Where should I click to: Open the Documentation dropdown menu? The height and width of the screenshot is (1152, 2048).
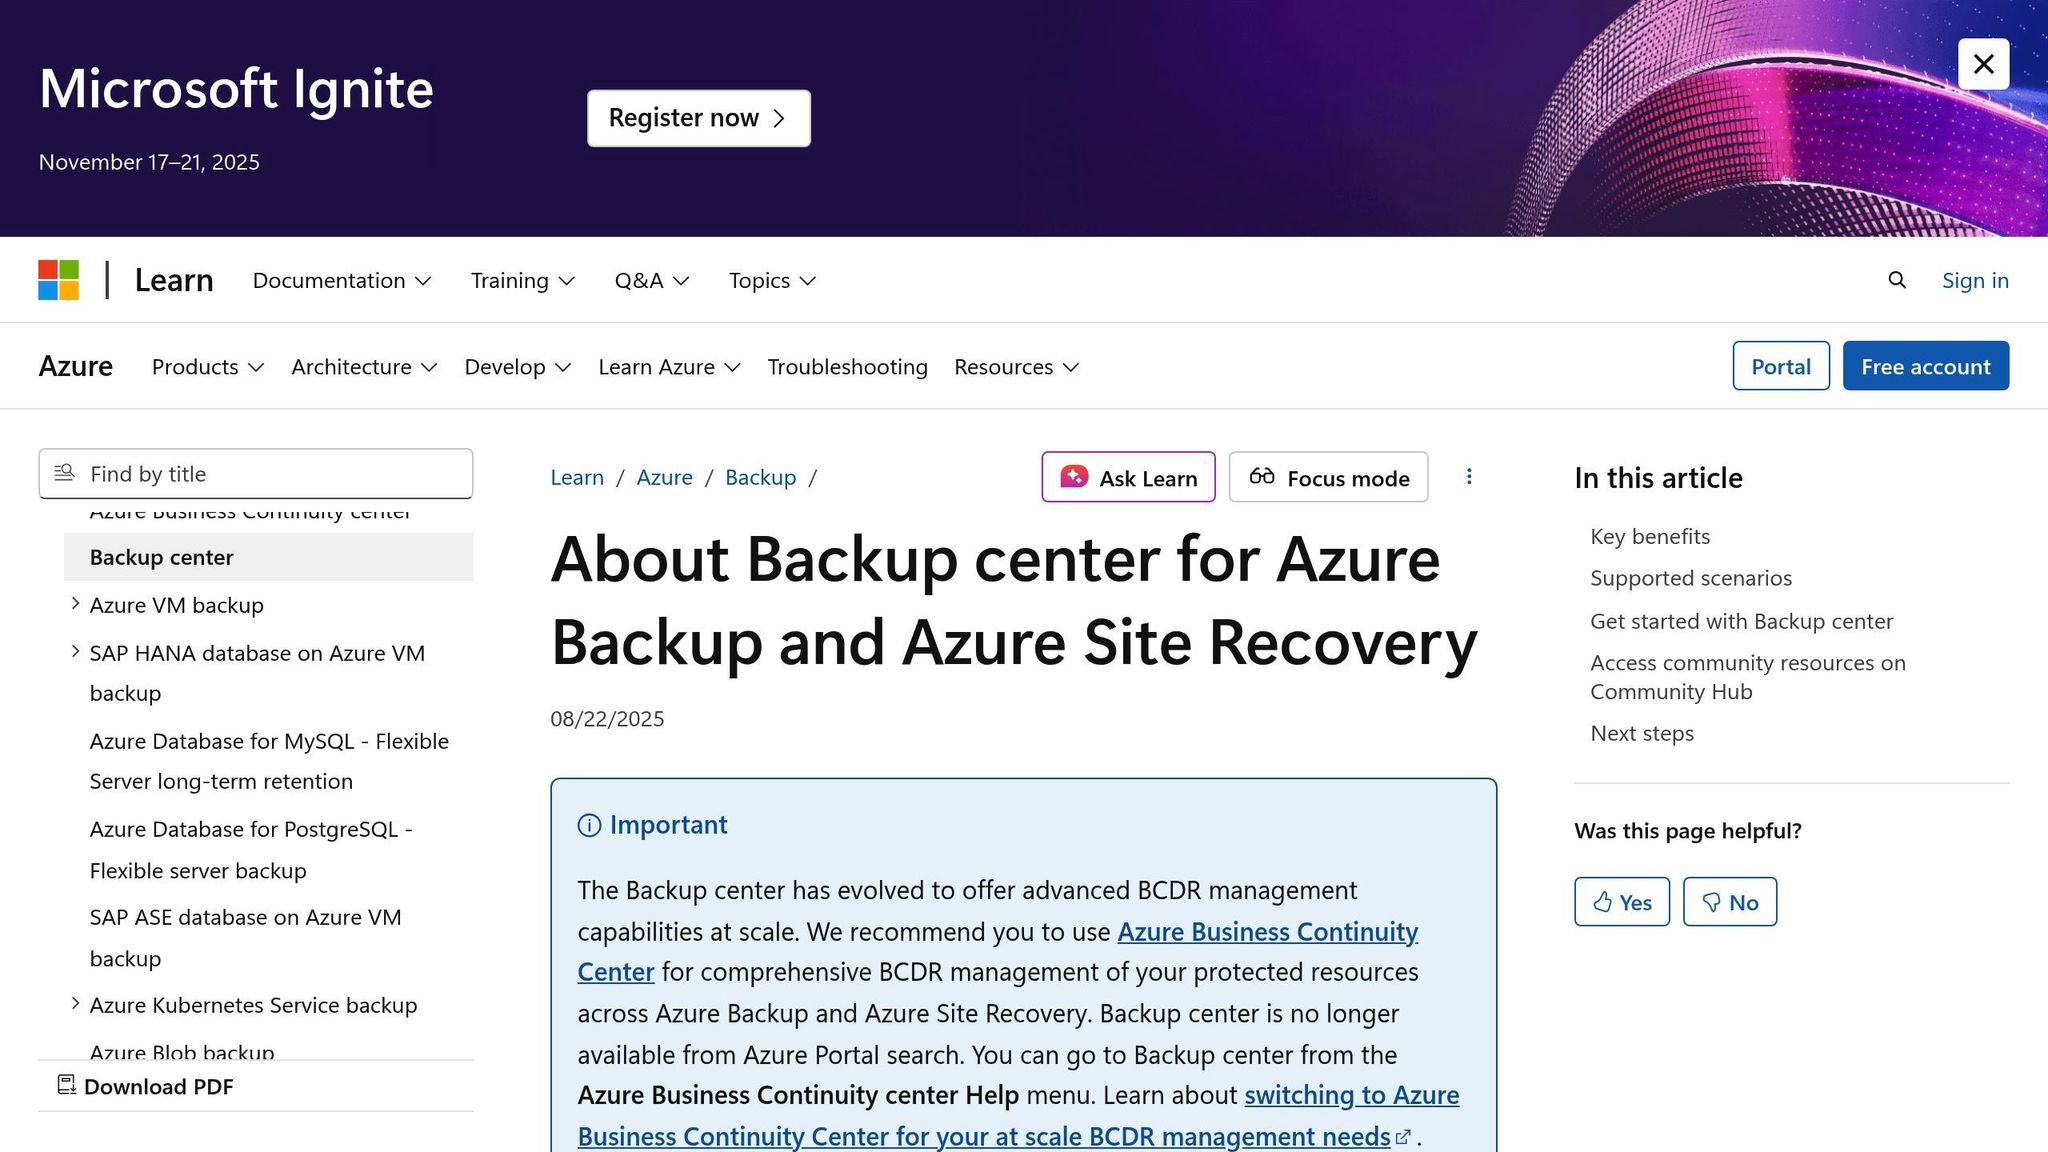(x=341, y=281)
